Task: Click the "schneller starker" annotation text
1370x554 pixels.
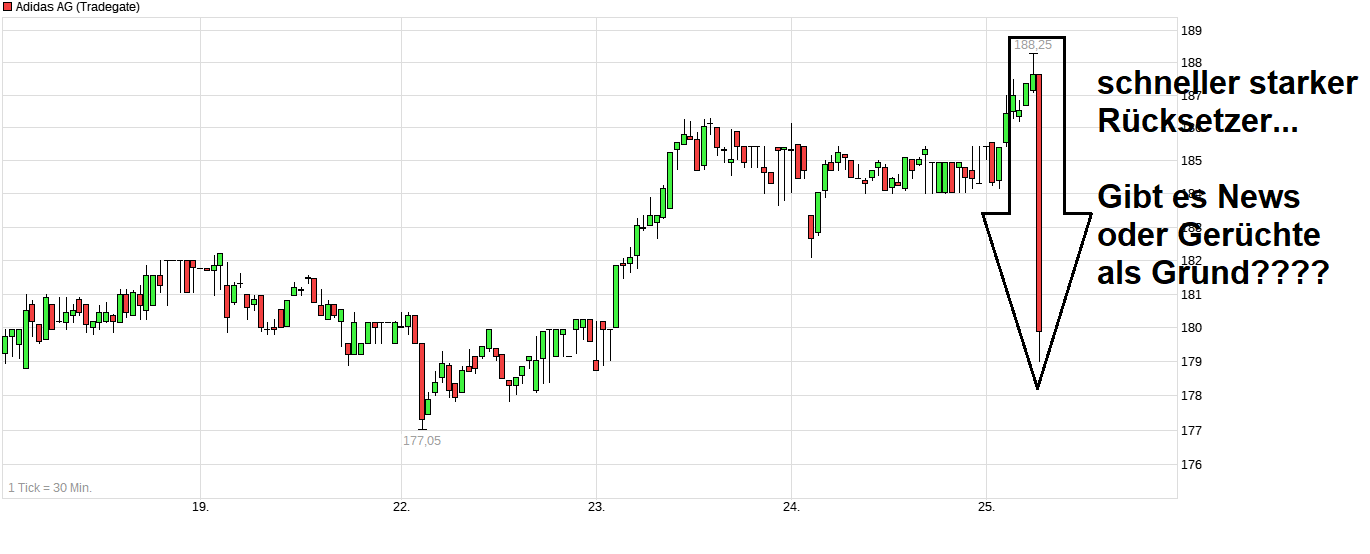Action: tap(1228, 84)
